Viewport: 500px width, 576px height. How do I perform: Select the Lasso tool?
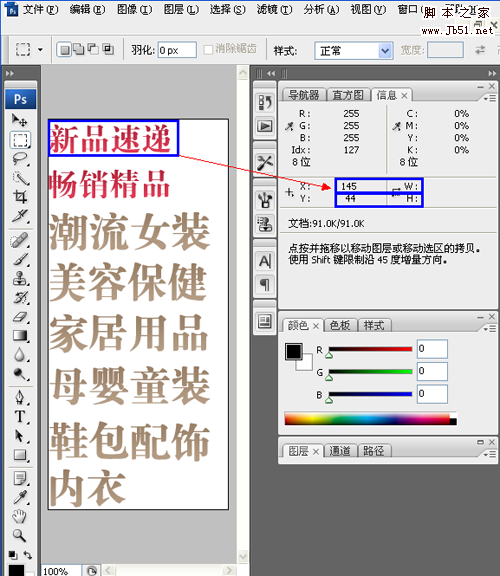[20, 159]
